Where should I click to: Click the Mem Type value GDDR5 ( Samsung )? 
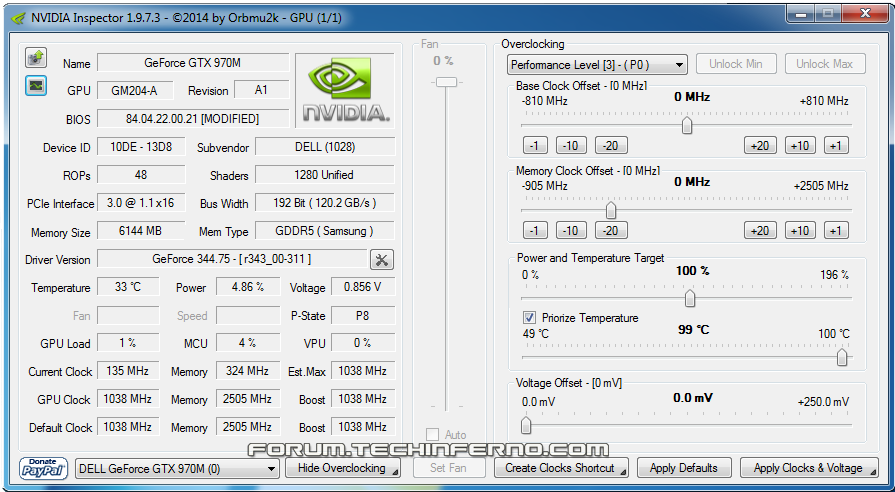[x=325, y=231]
